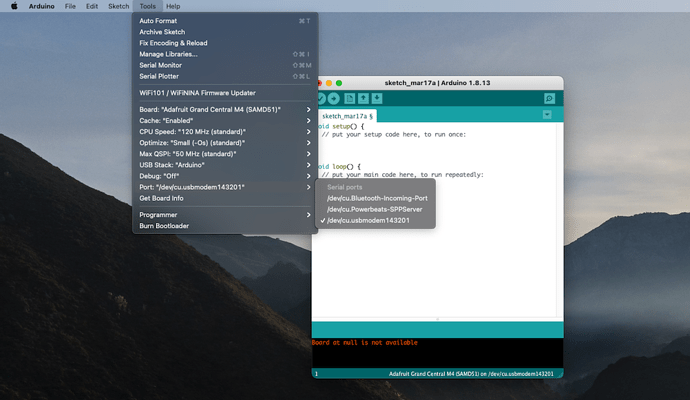
Task: Select Archive Sketch
Action: click(225, 32)
